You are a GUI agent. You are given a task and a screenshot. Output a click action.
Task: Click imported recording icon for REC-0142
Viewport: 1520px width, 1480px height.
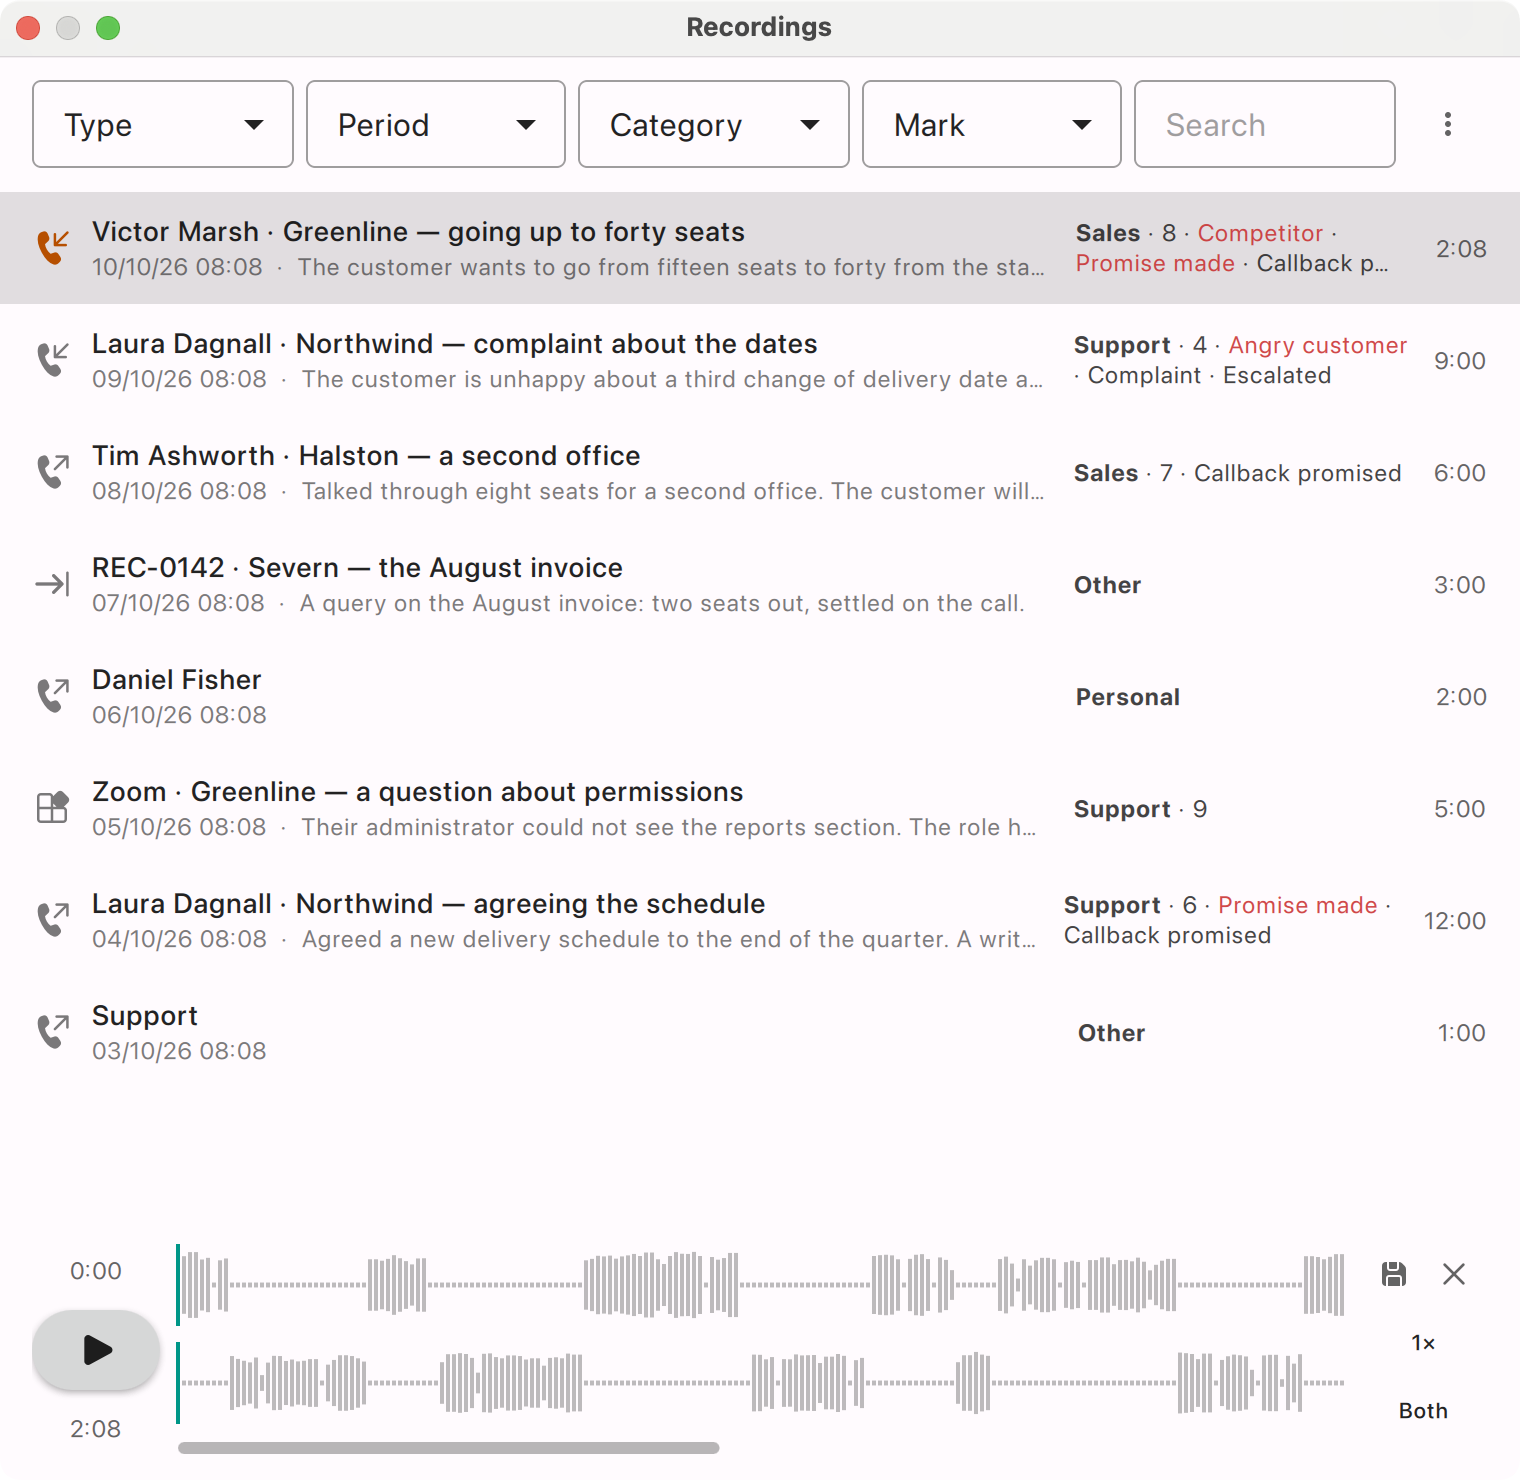[x=53, y=584]
